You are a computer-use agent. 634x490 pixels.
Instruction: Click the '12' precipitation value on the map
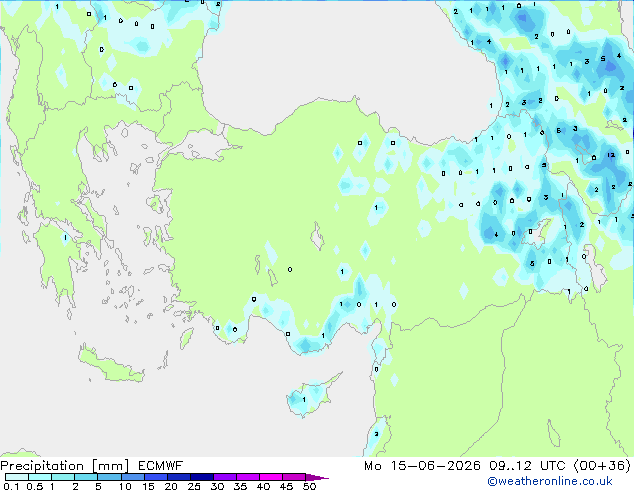(x=611, y=155)
